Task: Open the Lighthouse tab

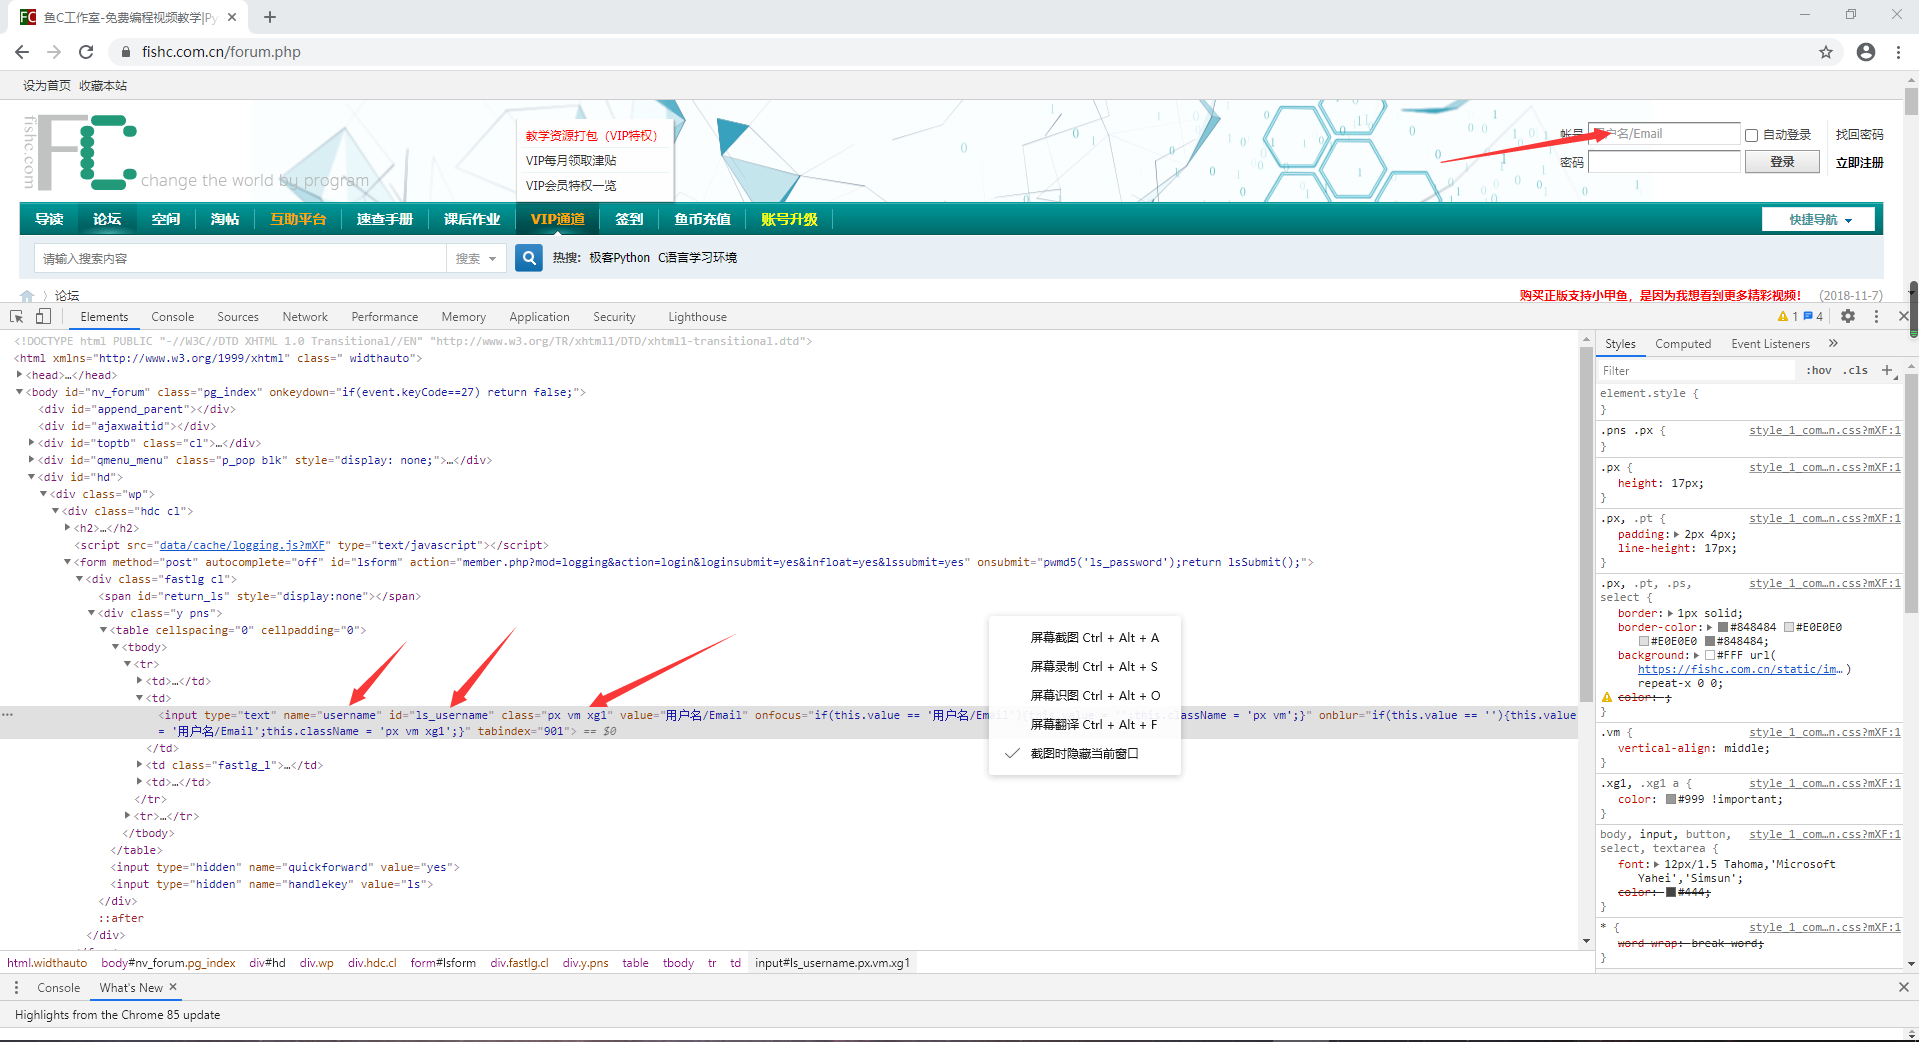Action: 697,317
